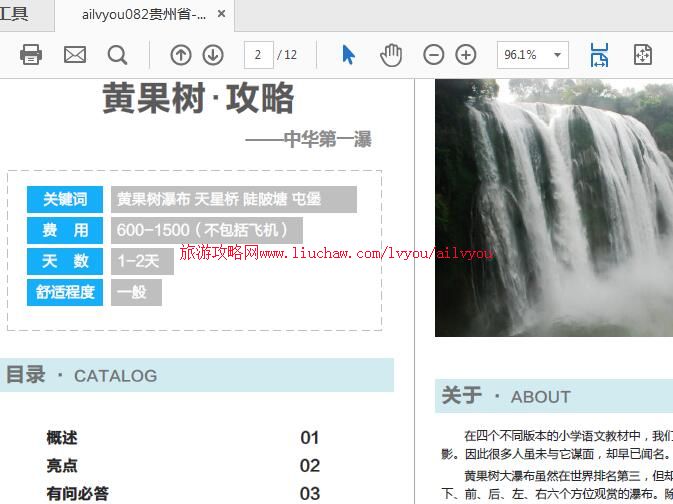Open the 工具 tab
The height and width of the screenshot is (504, 673).
(15, 15)
